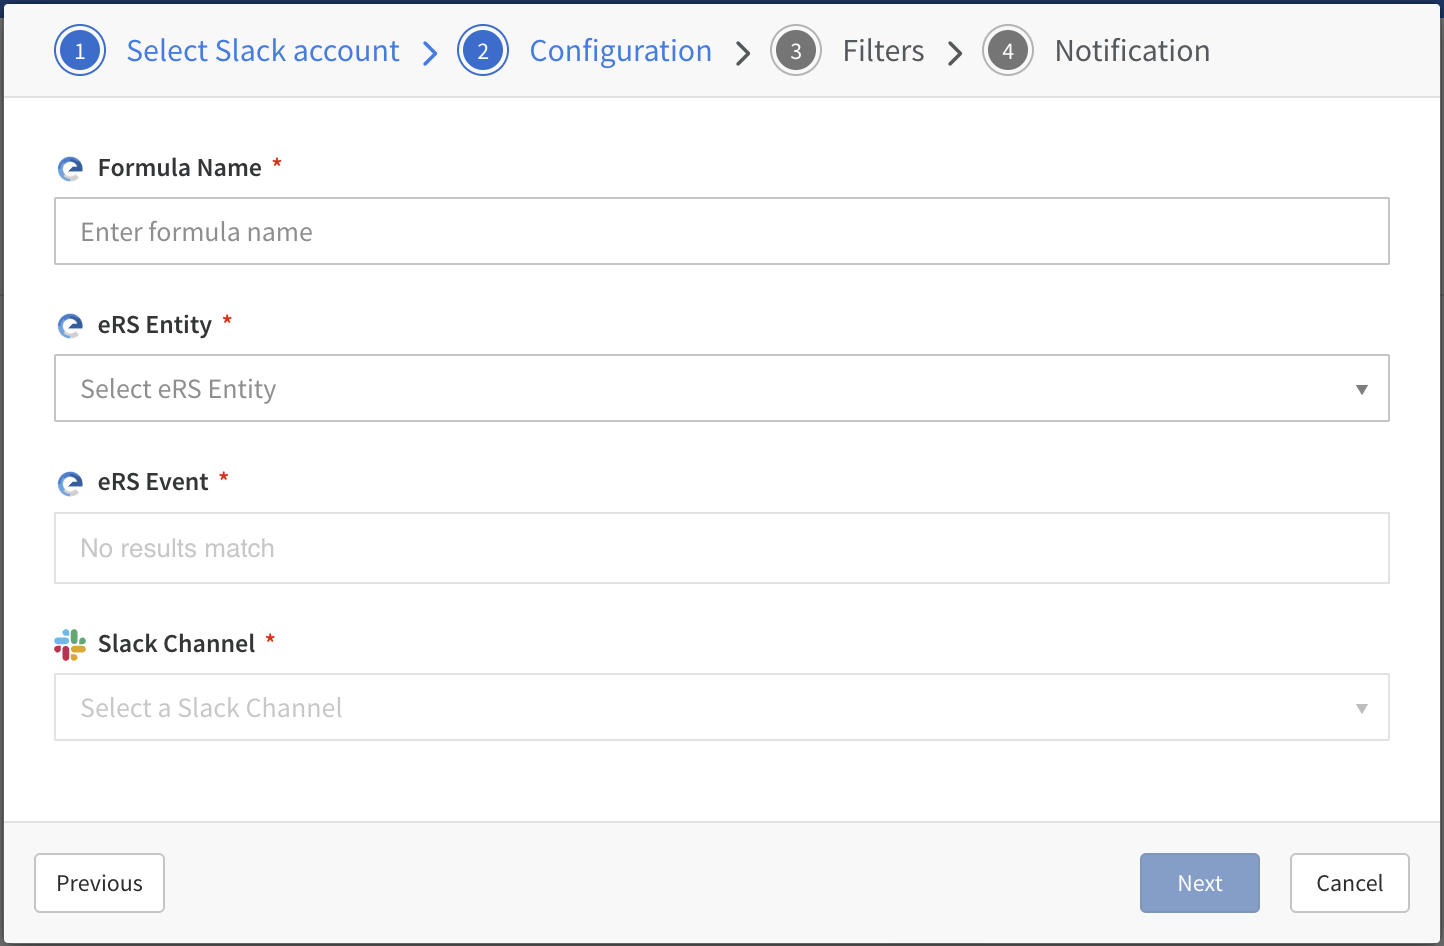The image size is (1444, 946).
Task: Open the Select a Slack Channel dropdown
Action: (722, 707)
